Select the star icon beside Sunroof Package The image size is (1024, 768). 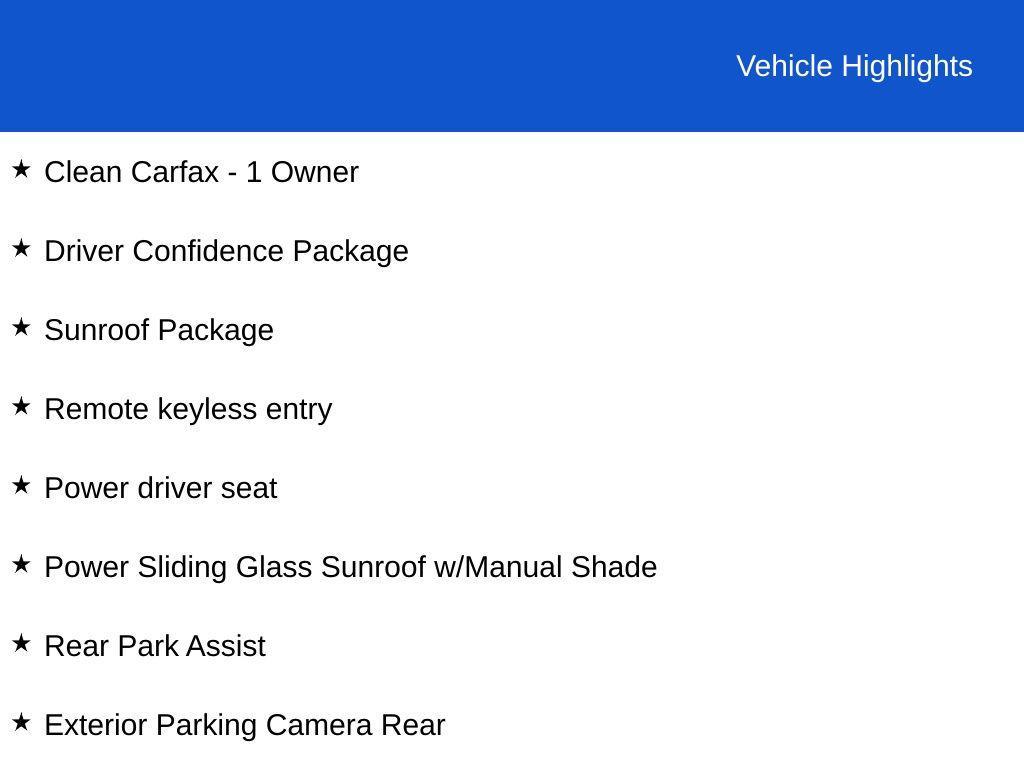[x=21, y=327]
